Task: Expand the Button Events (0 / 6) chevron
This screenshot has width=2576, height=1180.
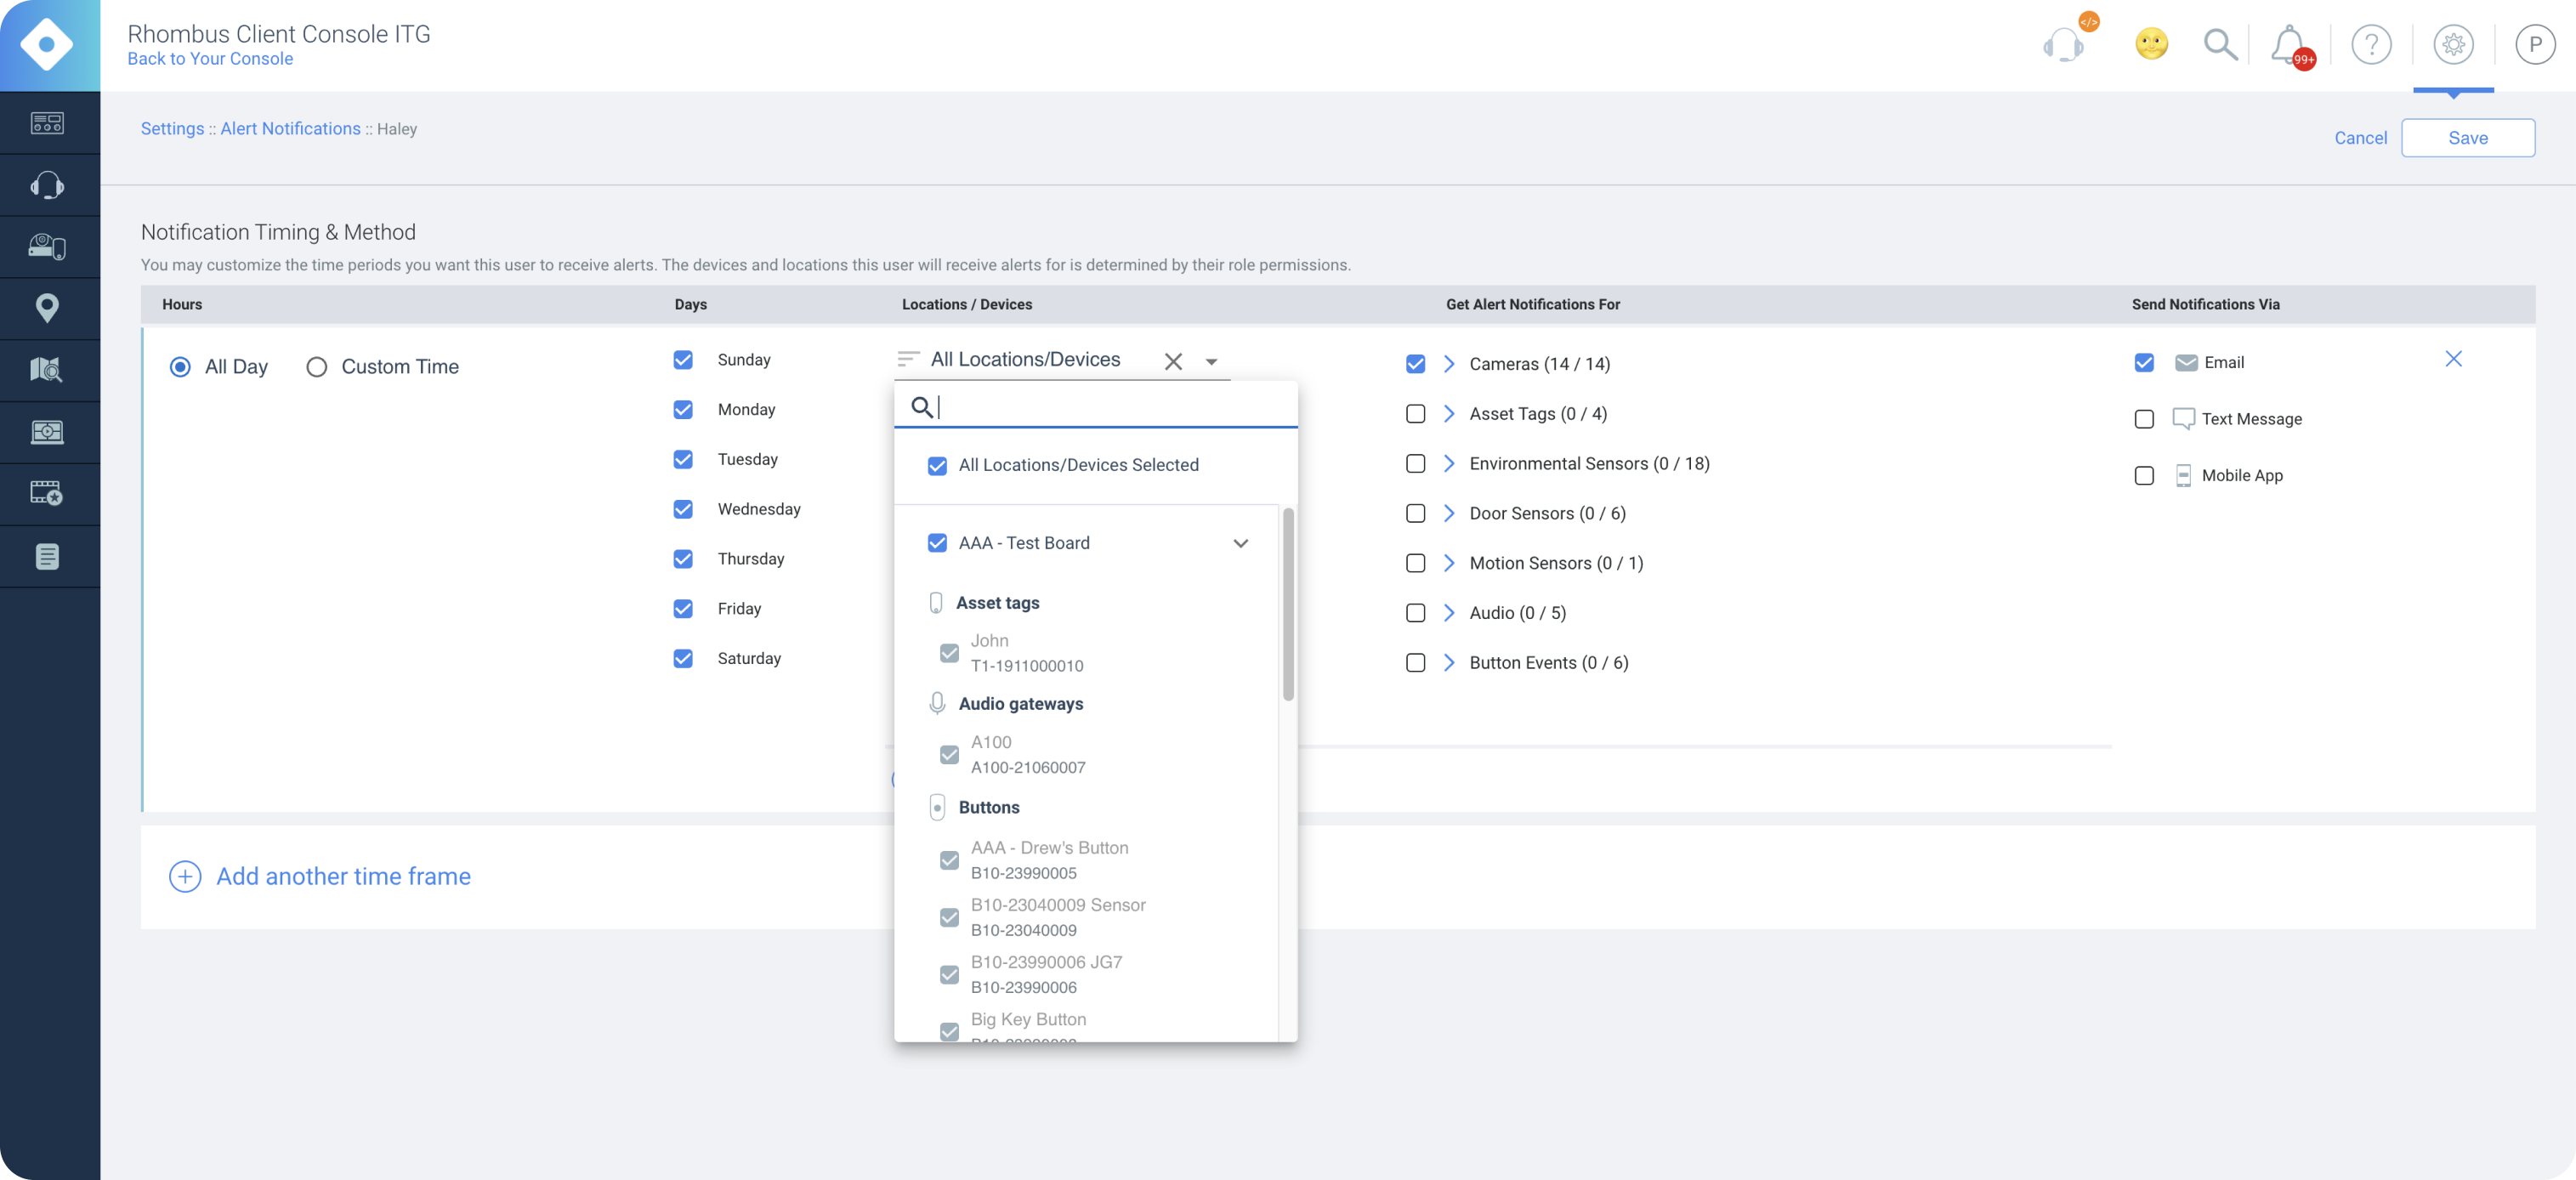Action: [1448, 663]
